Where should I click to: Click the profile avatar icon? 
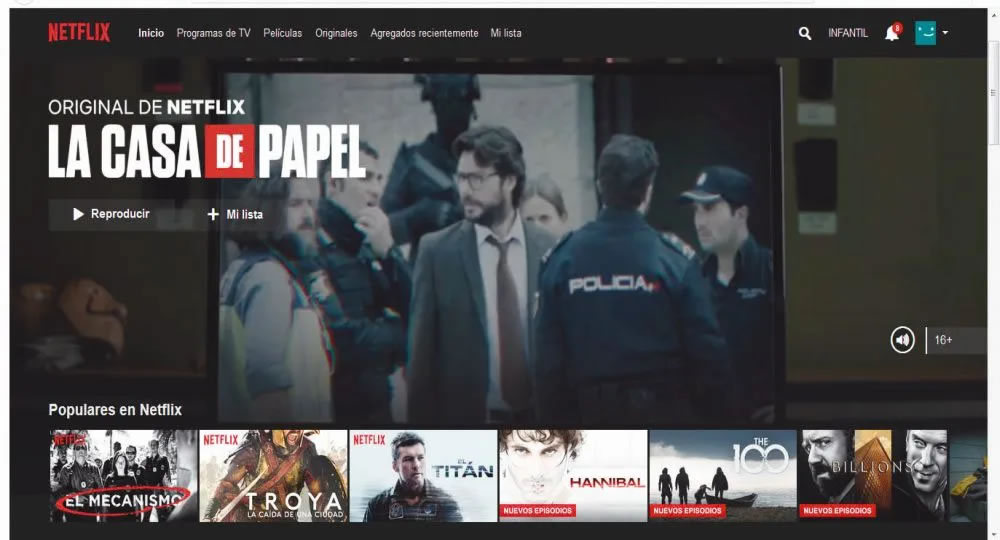click(x=925, y=33)
